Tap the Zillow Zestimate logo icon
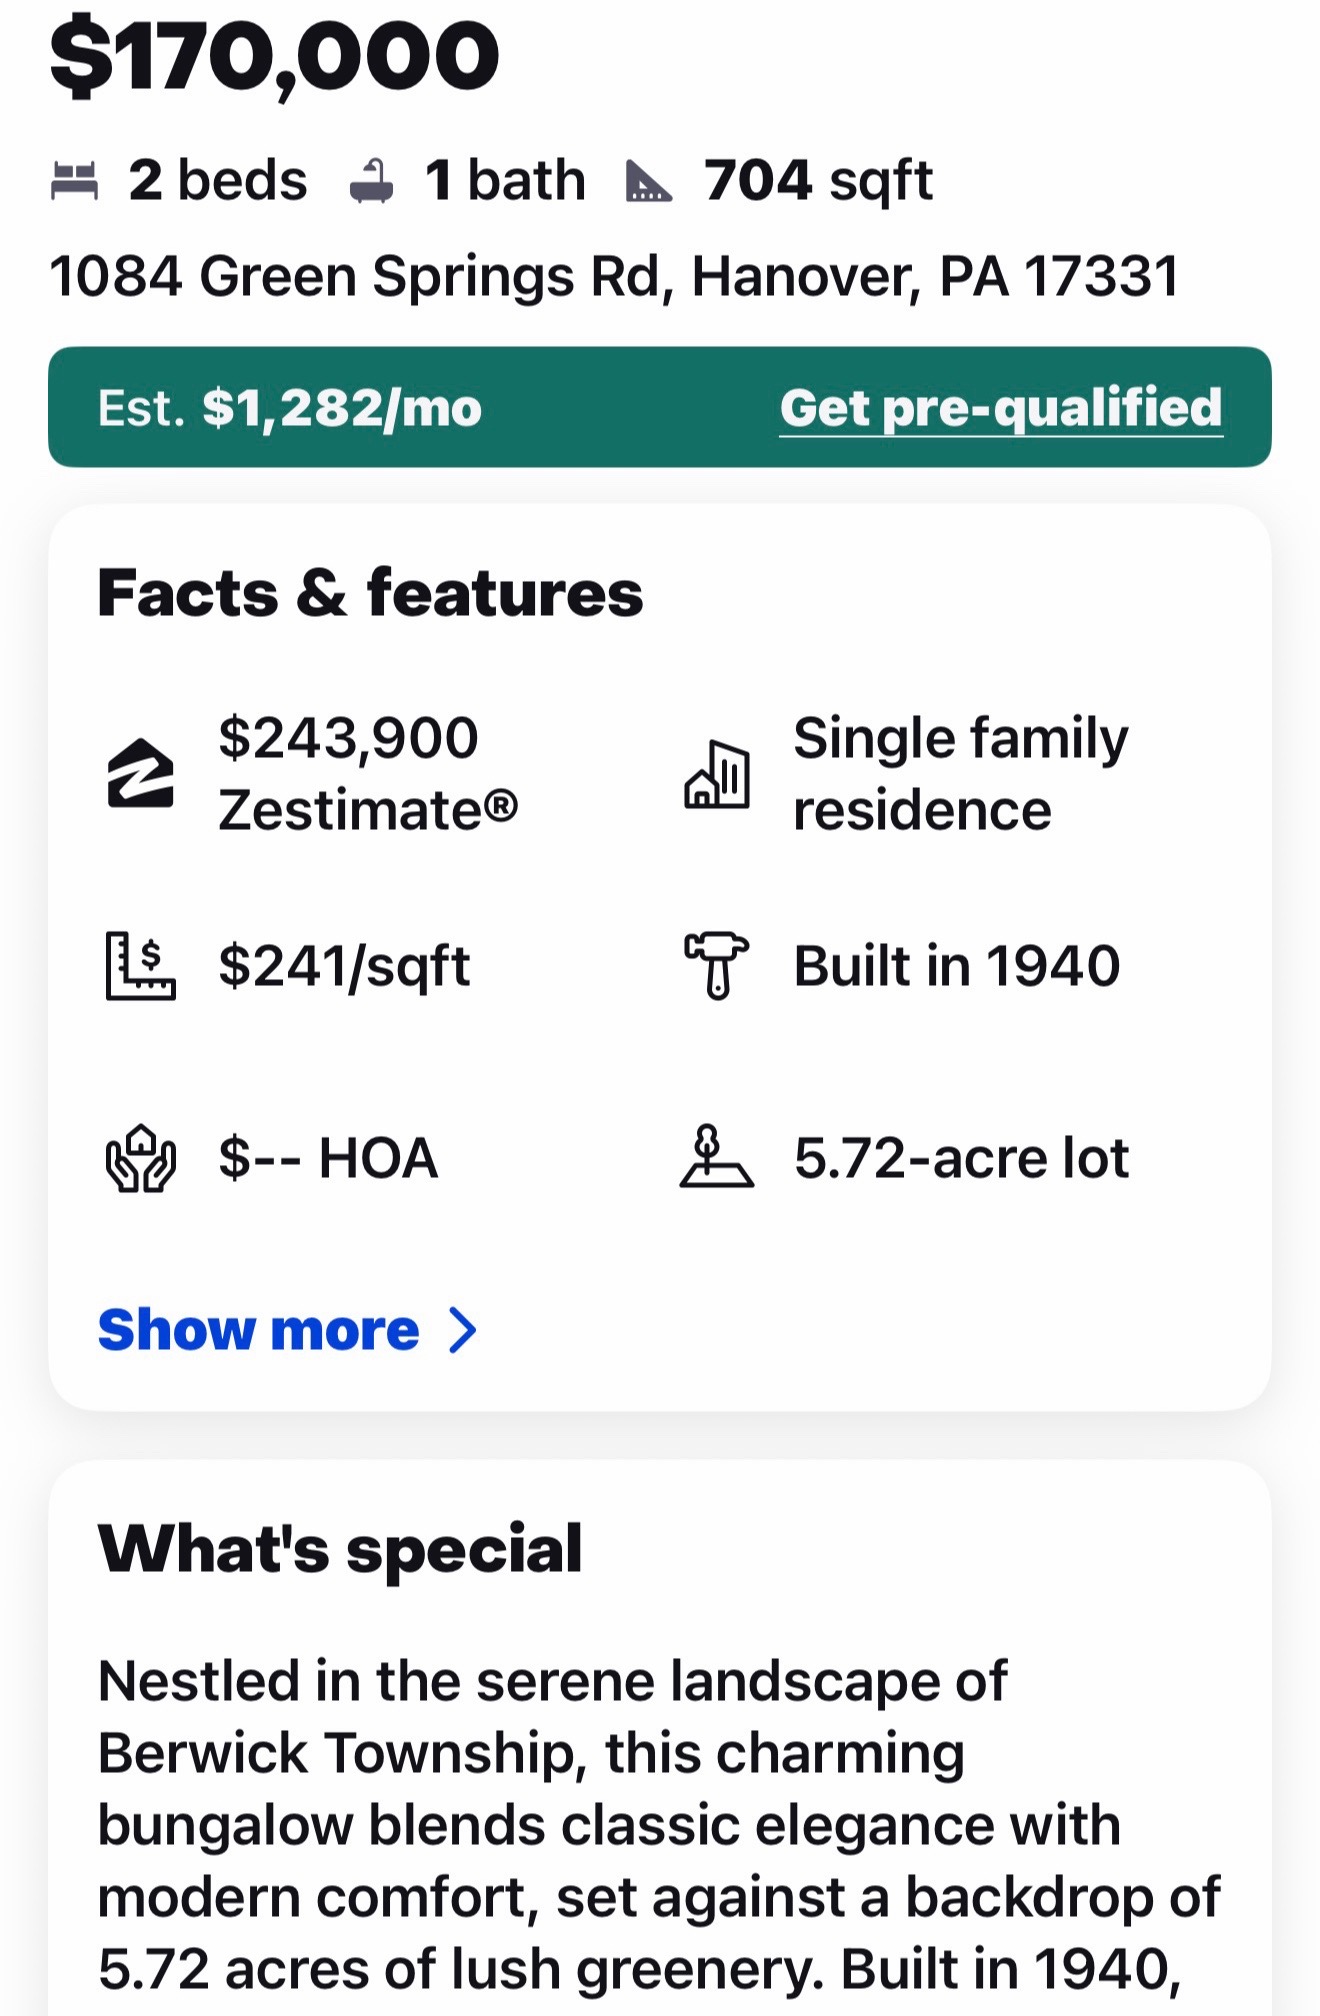Image resolution: width=1320 pixels, height=2016 pixels. [x=140, y=773]
